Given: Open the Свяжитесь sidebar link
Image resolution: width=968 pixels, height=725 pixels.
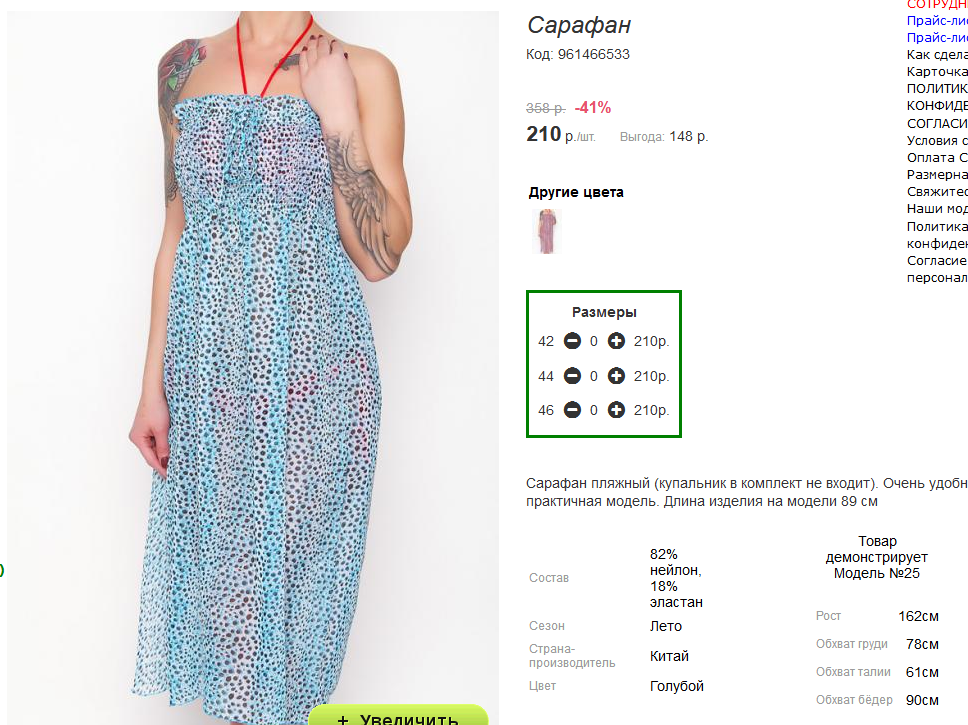Looking at the screenshot, I should tap(937, 191).
